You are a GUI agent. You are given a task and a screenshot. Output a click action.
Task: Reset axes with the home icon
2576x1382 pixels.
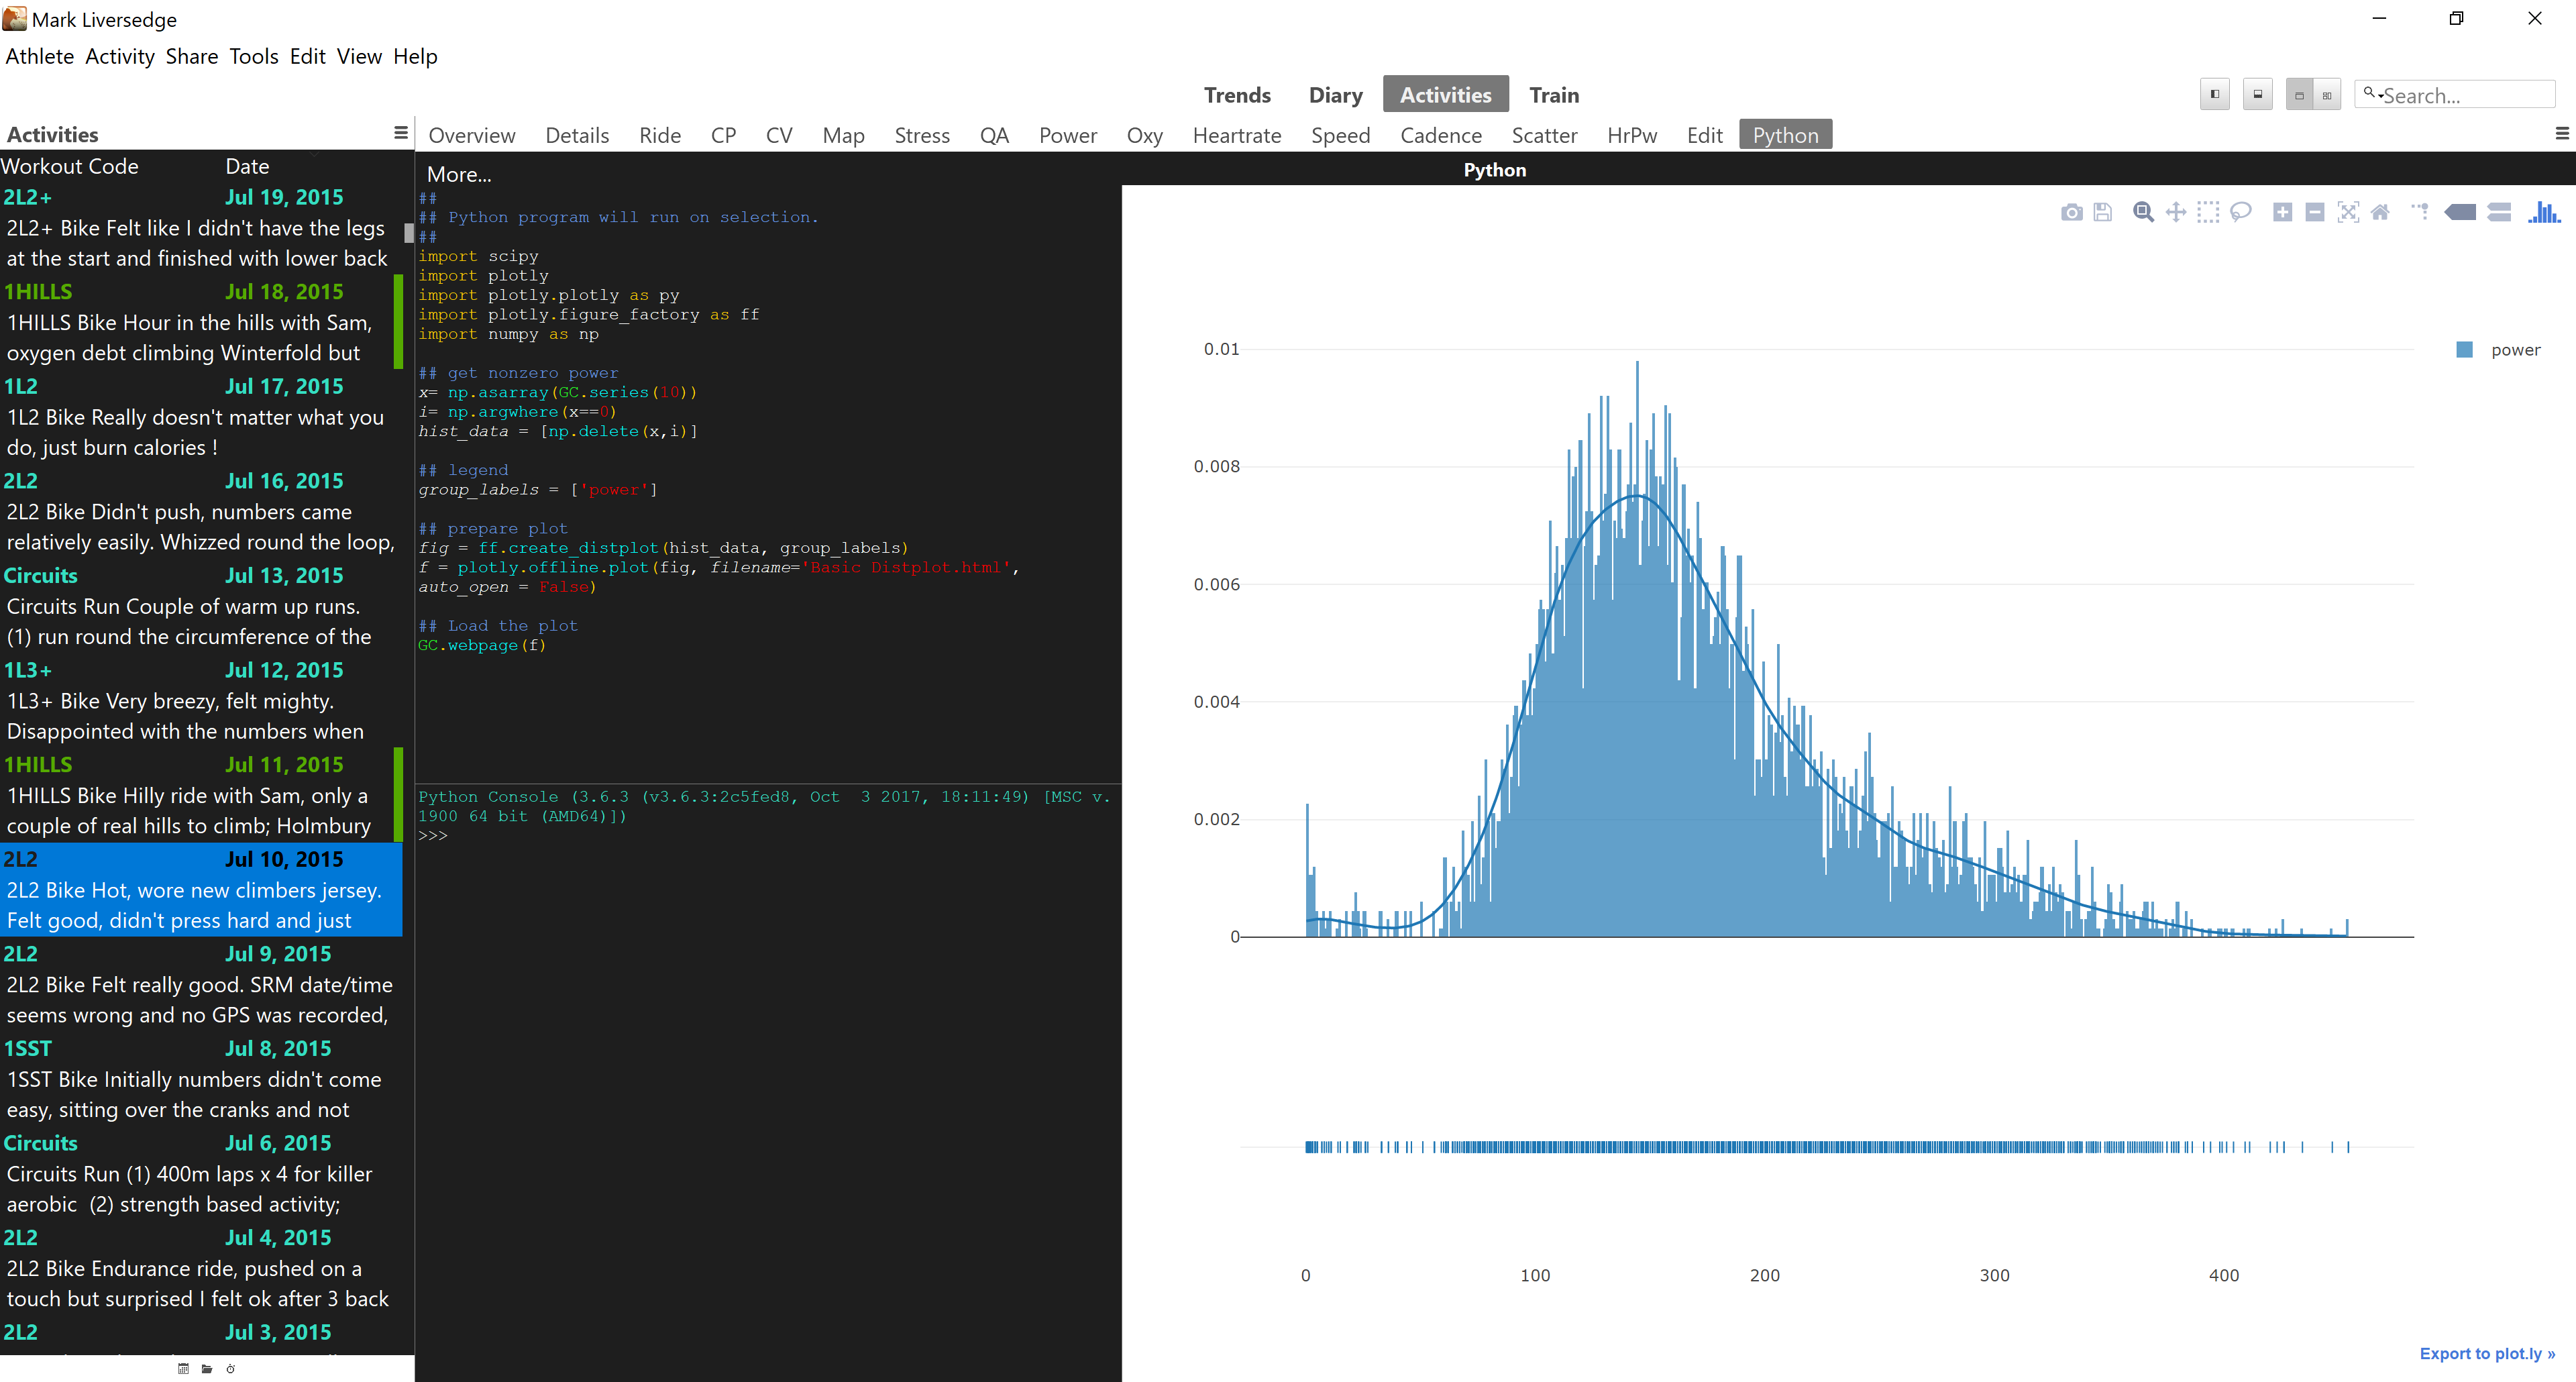tap(2380, 212)
